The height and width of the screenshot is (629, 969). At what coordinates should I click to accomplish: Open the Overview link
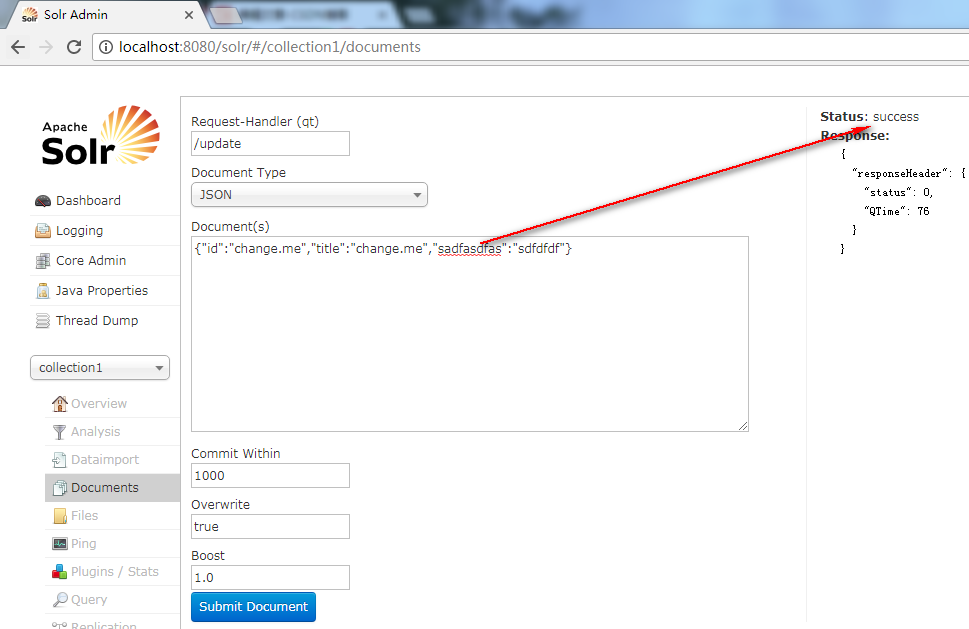[x=99, y=403]
